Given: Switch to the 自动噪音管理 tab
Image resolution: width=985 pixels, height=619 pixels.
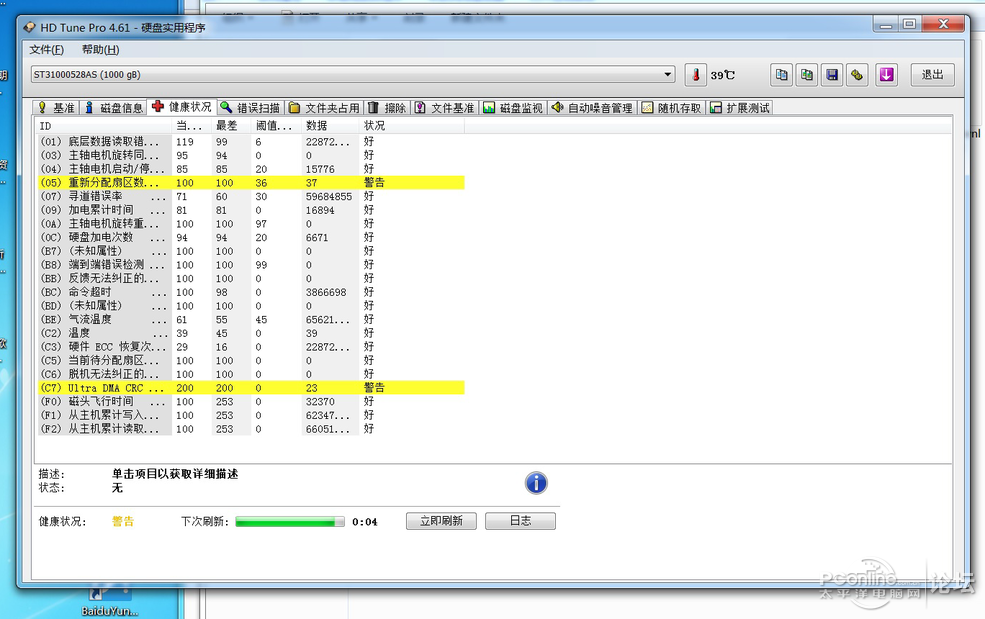Looking at the screenshot, I should click(x=592, y=107).
